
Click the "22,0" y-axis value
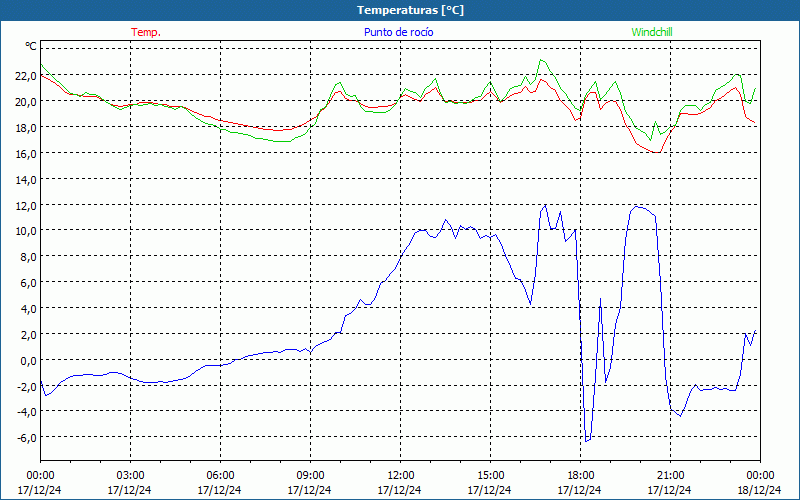pyautogui.click(x=26, y=76)
